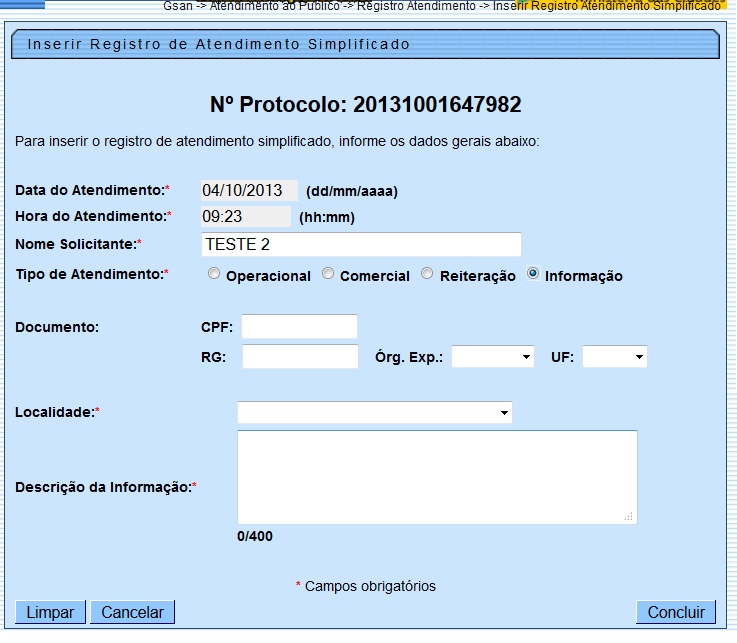
Task: Click the Hora do Atendimento field
Action: (246, 217)
